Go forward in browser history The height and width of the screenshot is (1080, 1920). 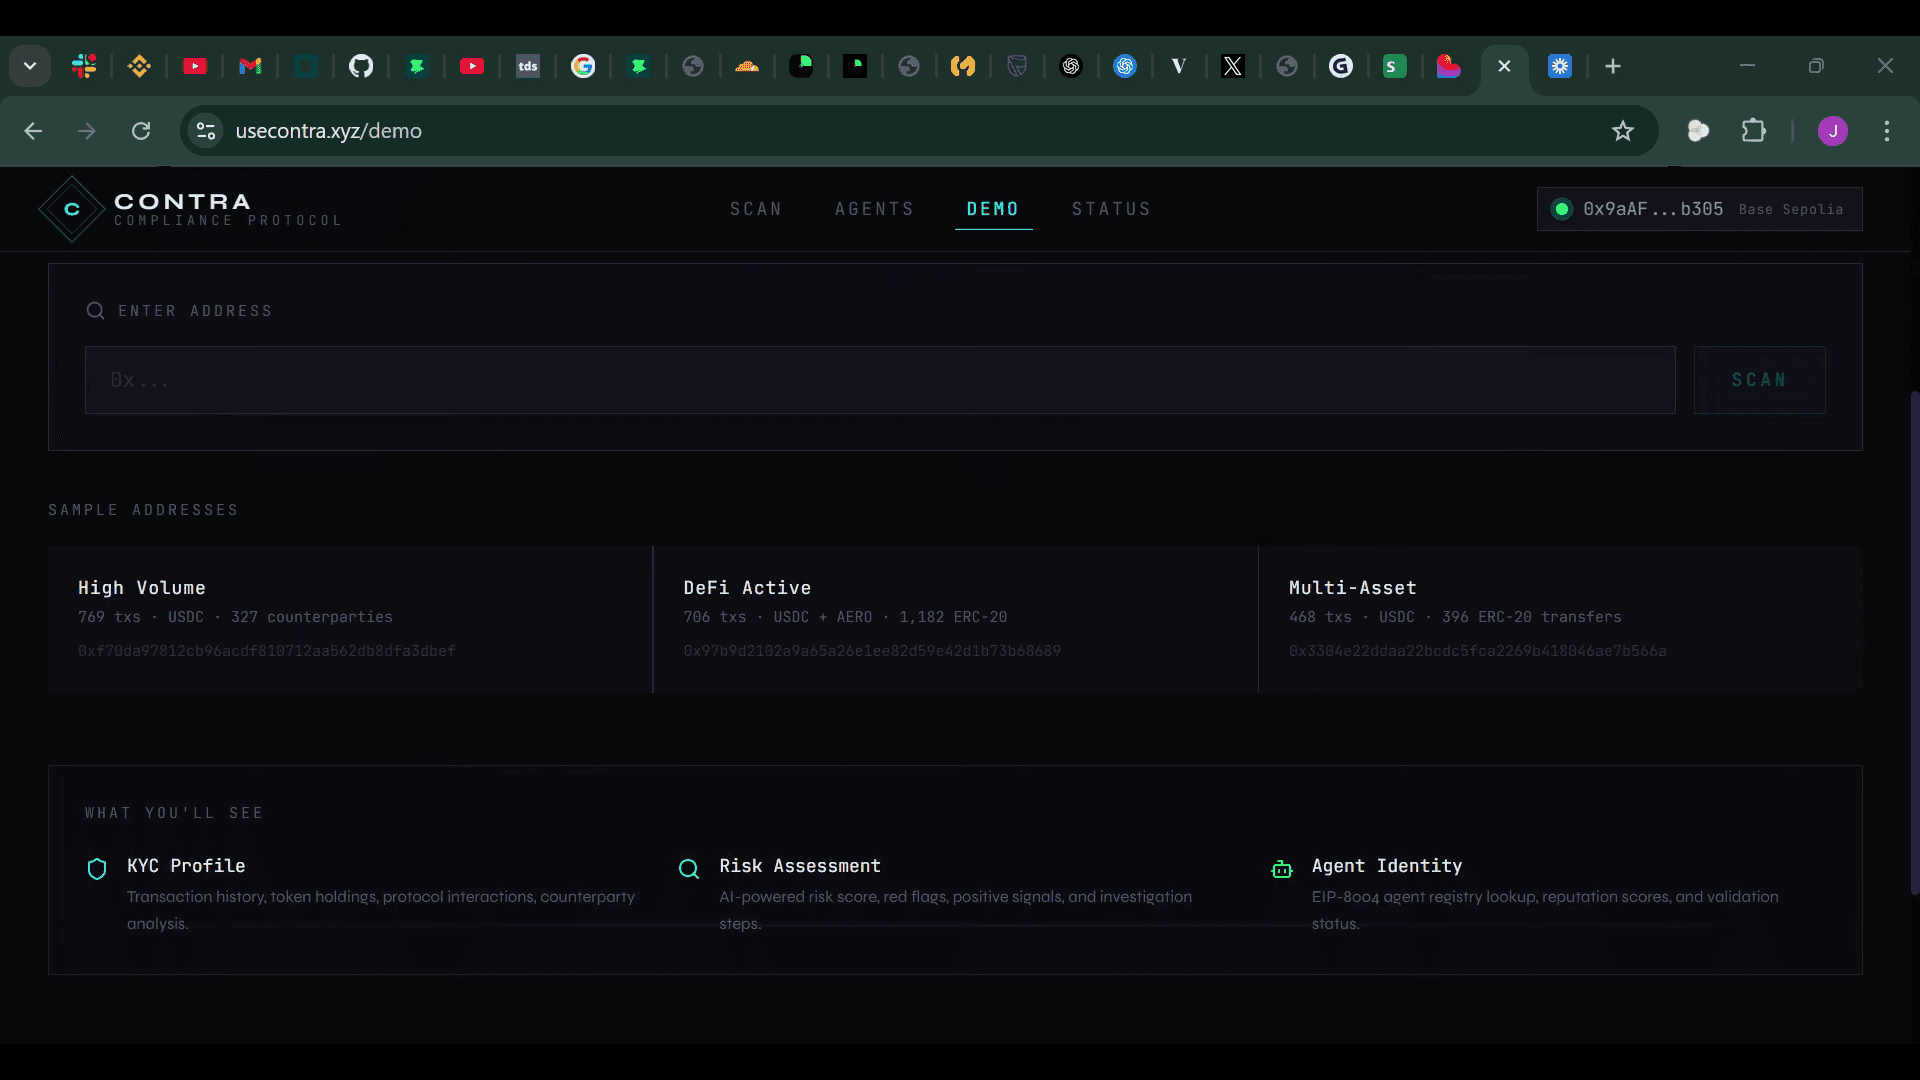[87, 131]
